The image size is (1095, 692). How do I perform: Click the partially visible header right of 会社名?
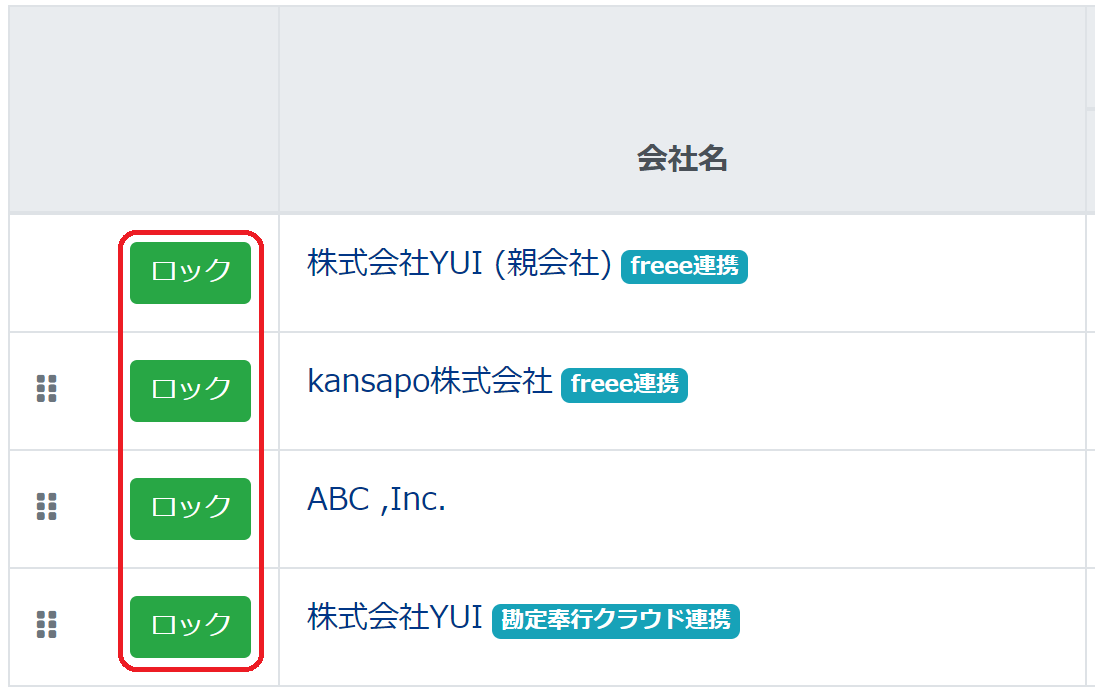coord(1090,110)
